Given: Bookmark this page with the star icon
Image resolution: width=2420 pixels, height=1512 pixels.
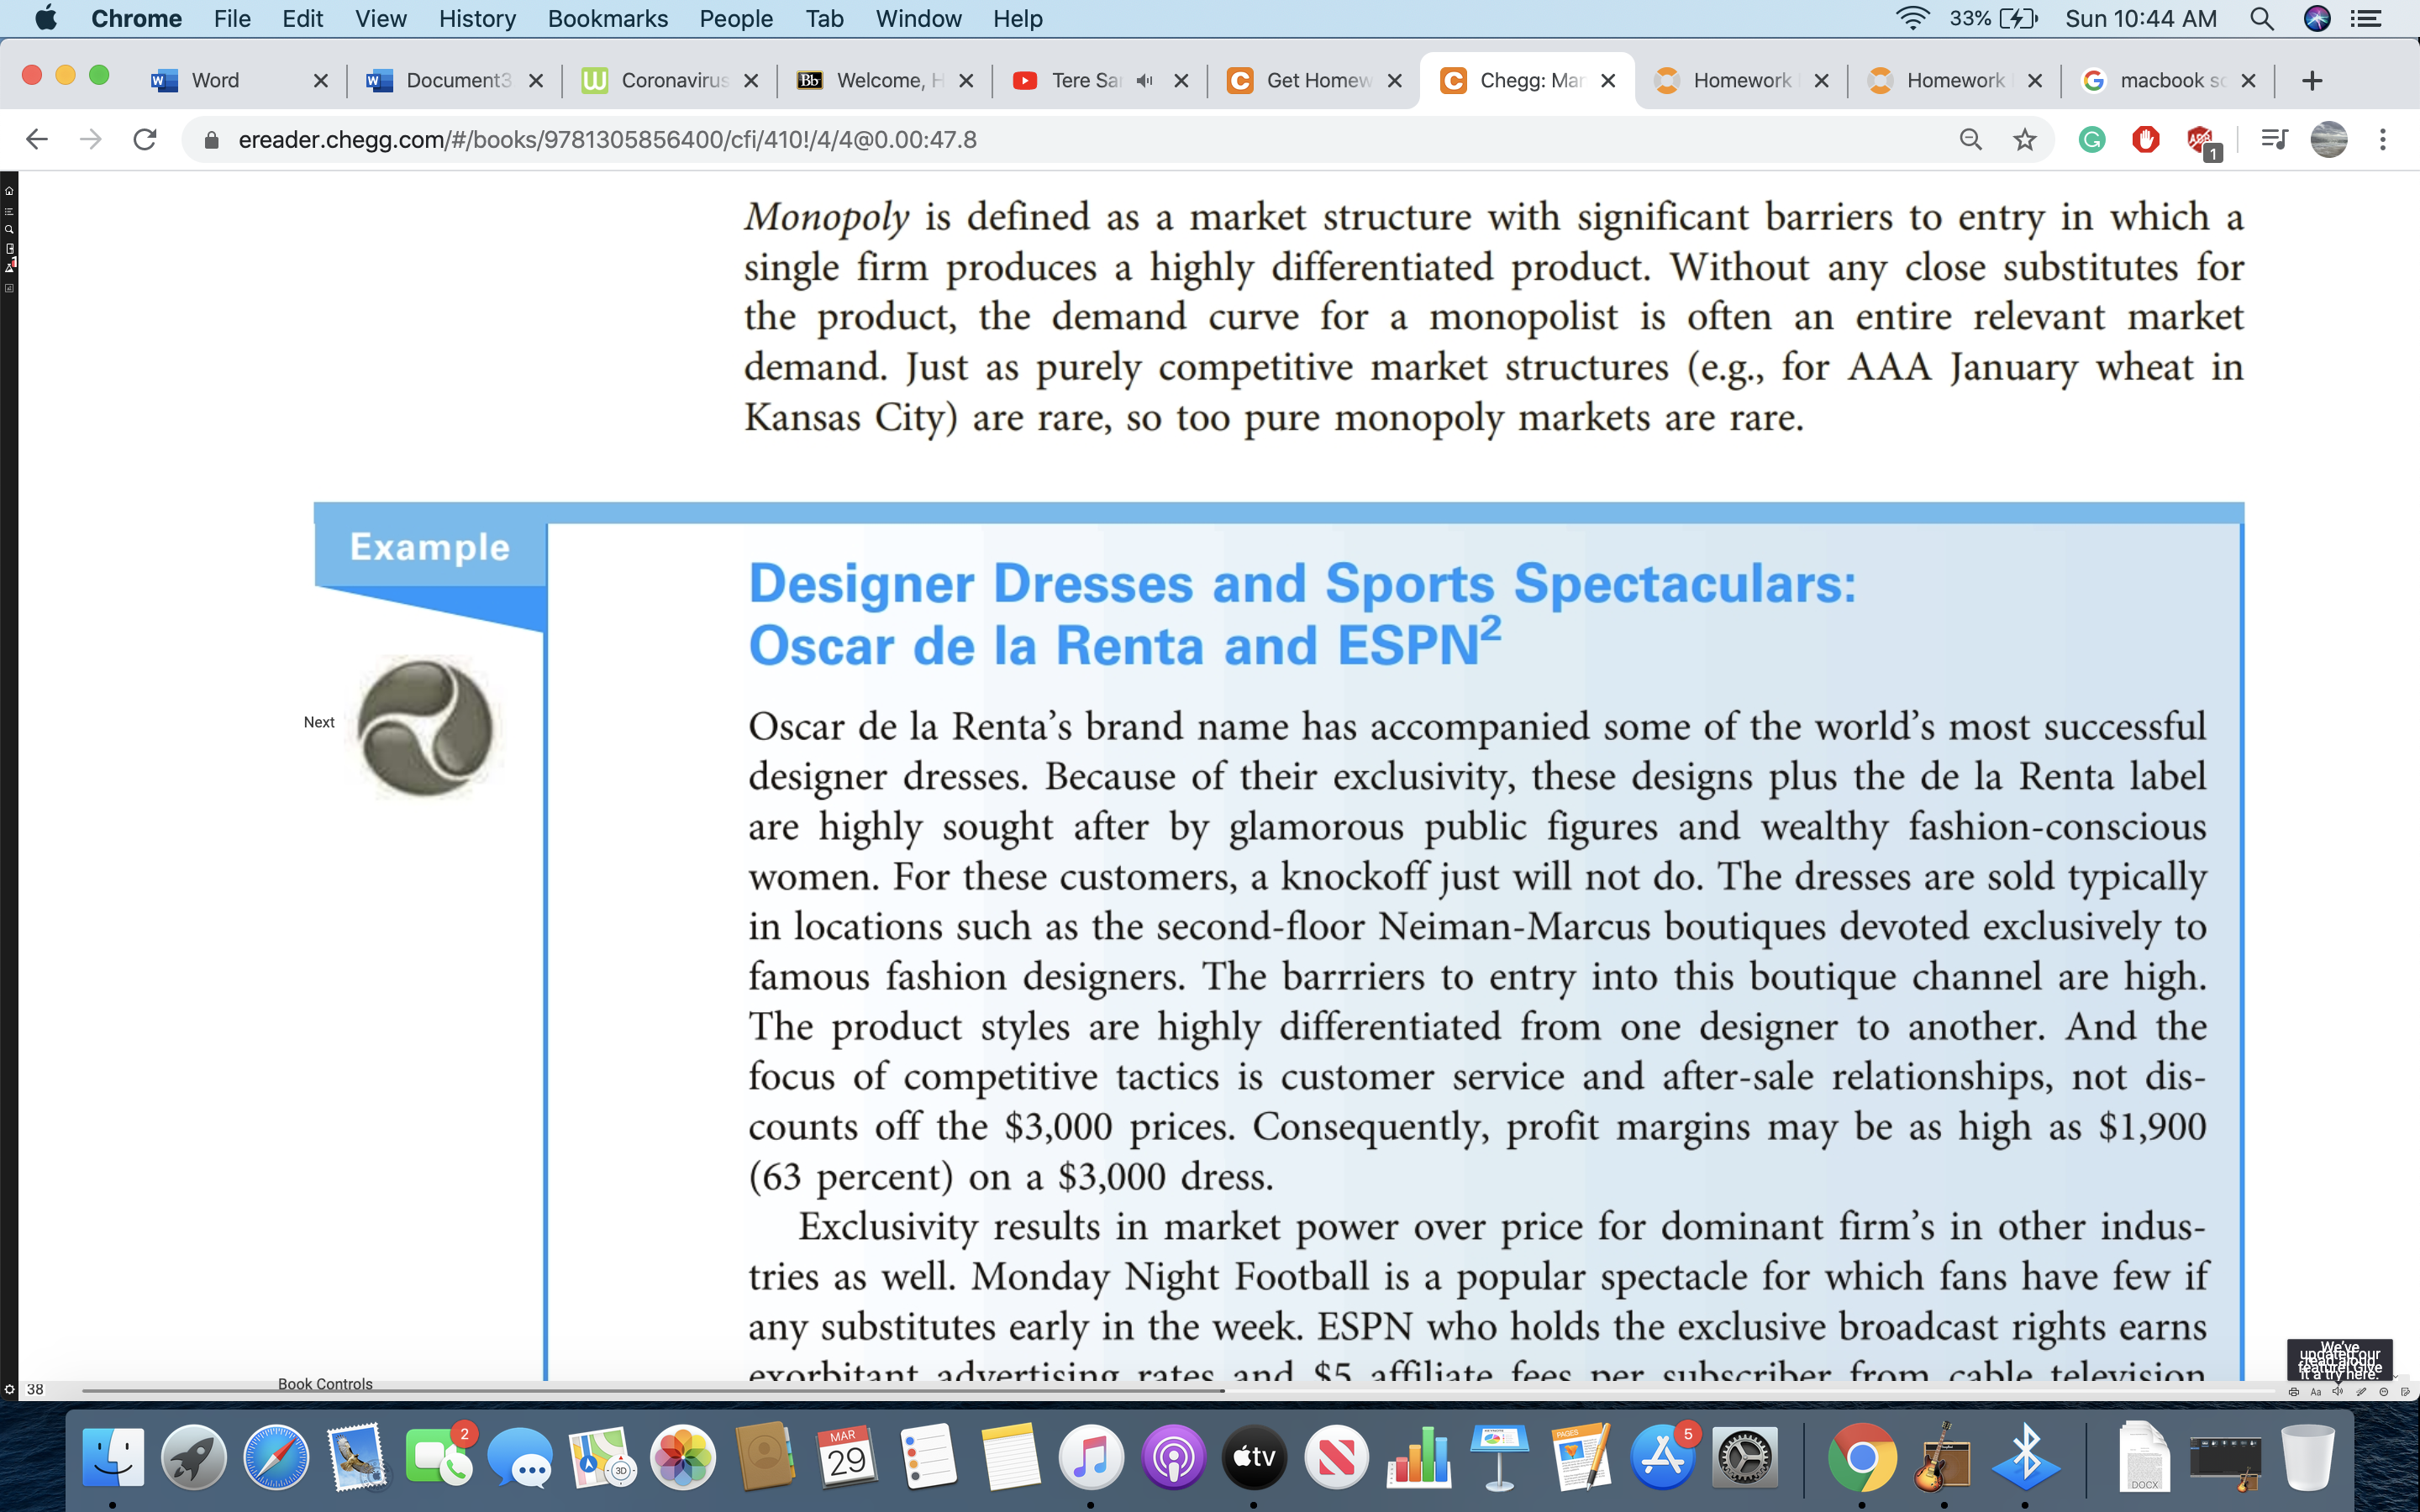Looking at the screenshot, I should click(2025, 140).
